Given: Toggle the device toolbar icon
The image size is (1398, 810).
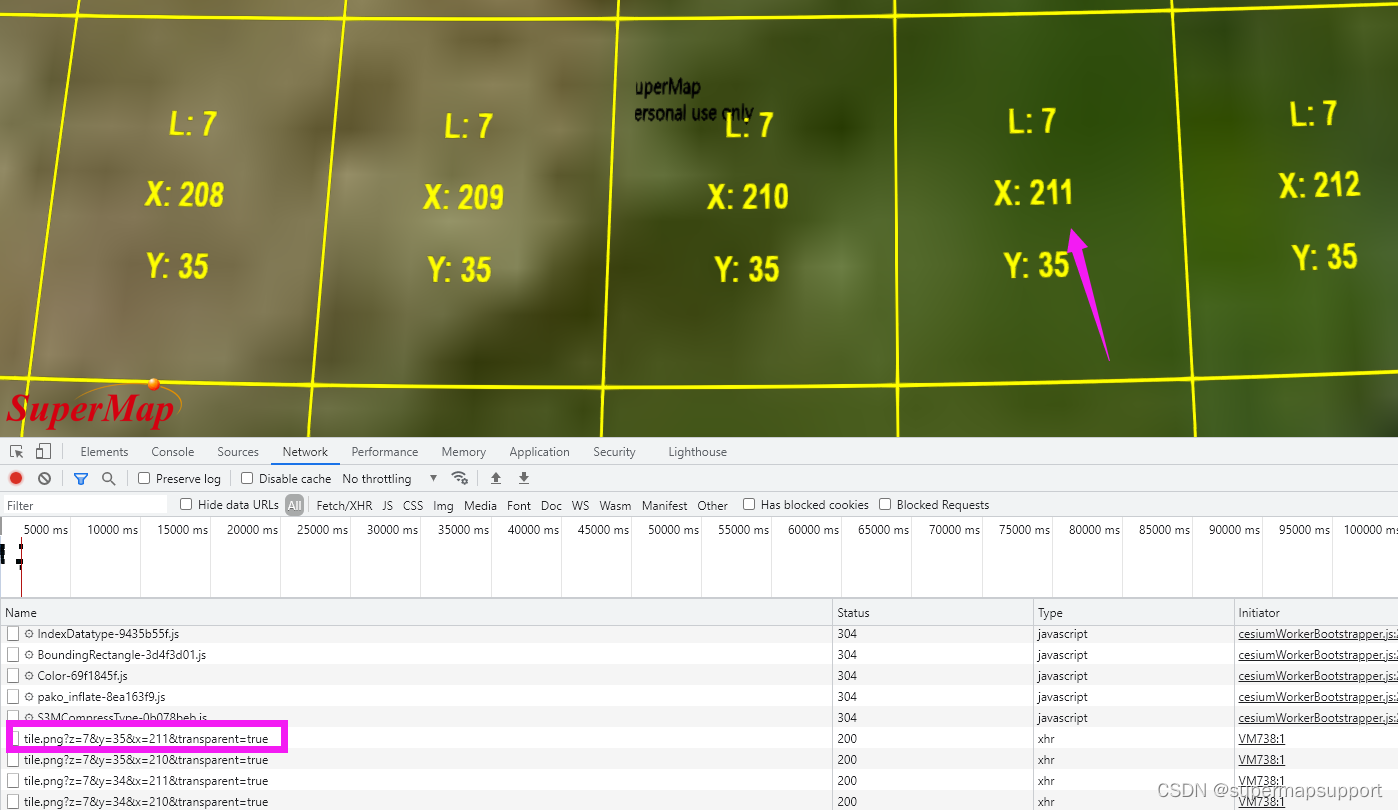Looking at the screenshot, I should [41, 451].
